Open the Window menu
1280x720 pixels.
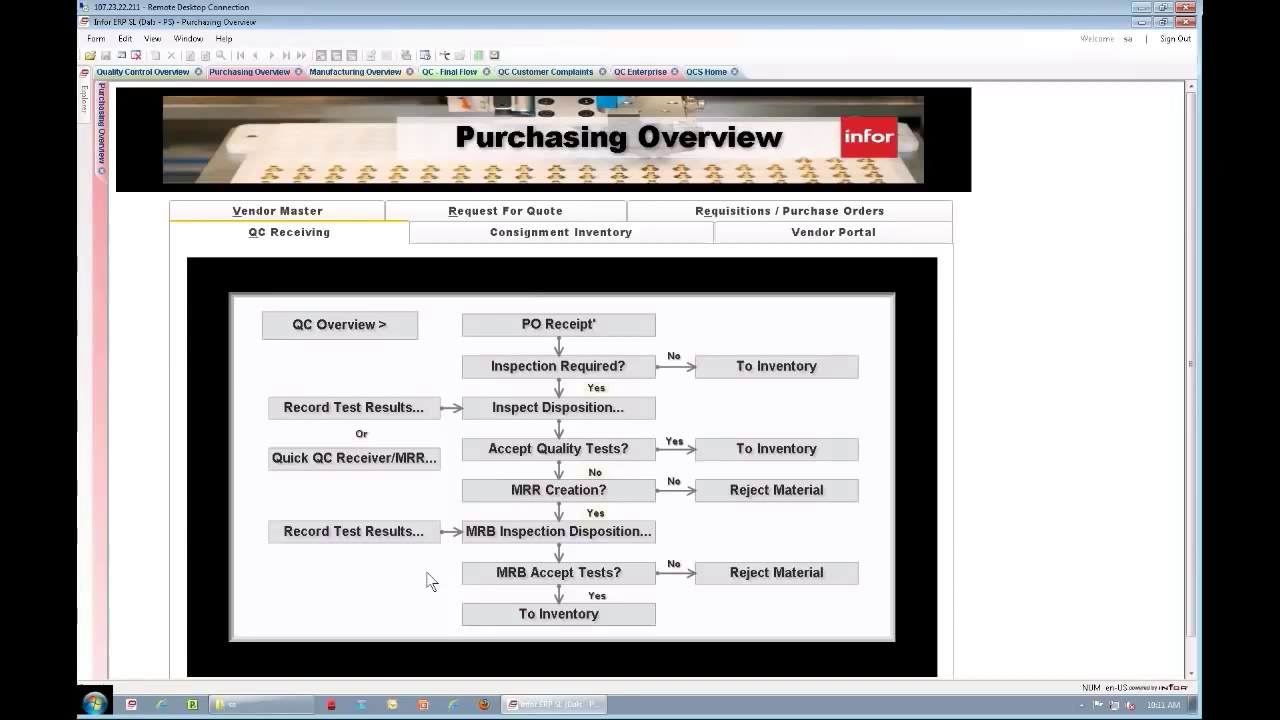point(188,39)
